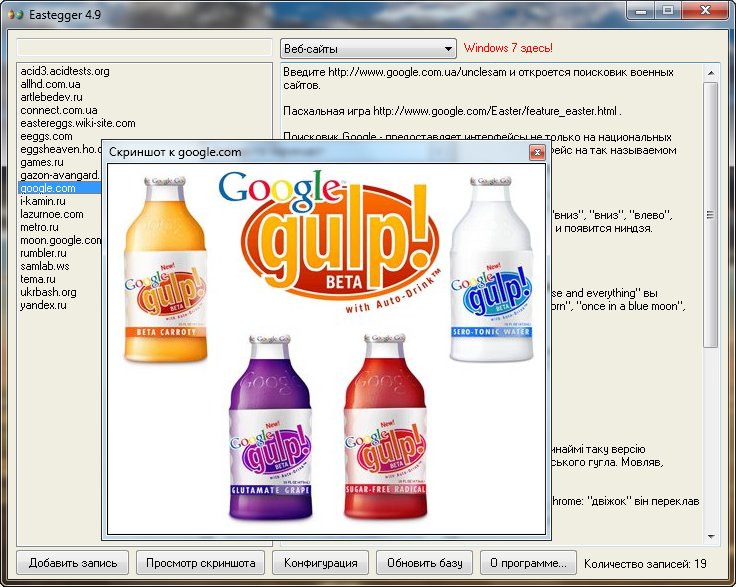Select i-kamin.ru entry
Viewport: 736px width, 587px height.
(43, 201)
